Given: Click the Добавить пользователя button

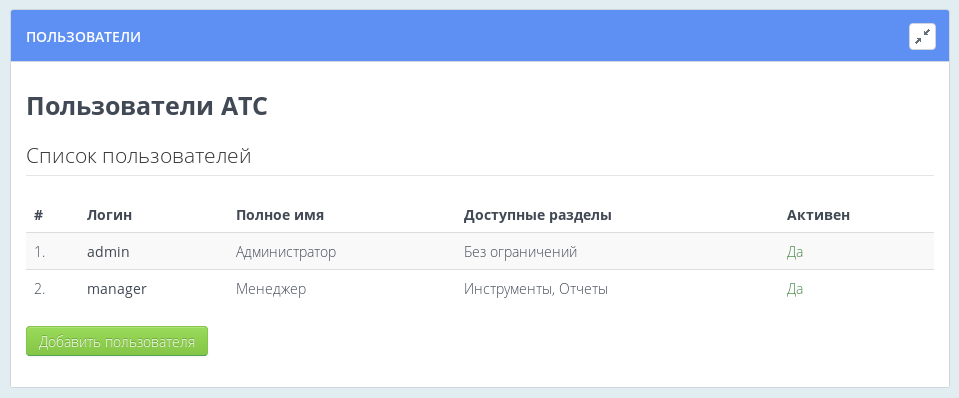Looking at the screenshot, I should (117, 341).
